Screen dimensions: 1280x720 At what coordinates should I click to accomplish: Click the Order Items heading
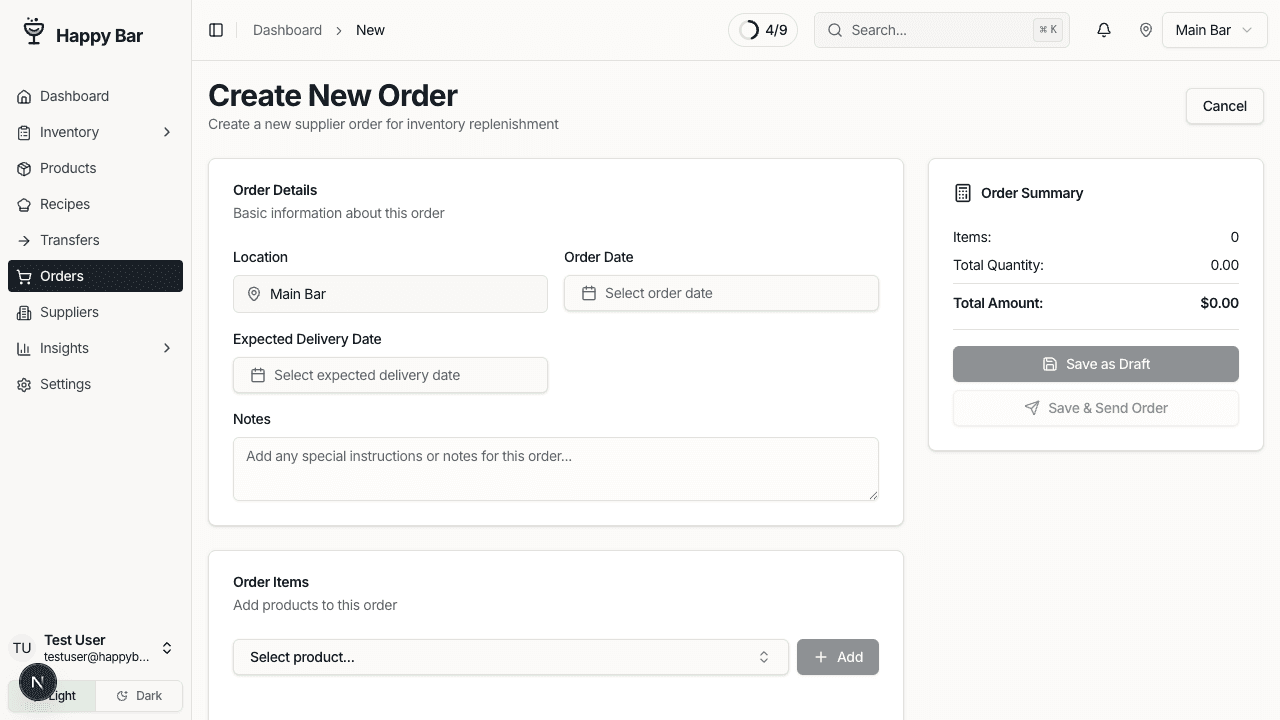click(271, 582)
